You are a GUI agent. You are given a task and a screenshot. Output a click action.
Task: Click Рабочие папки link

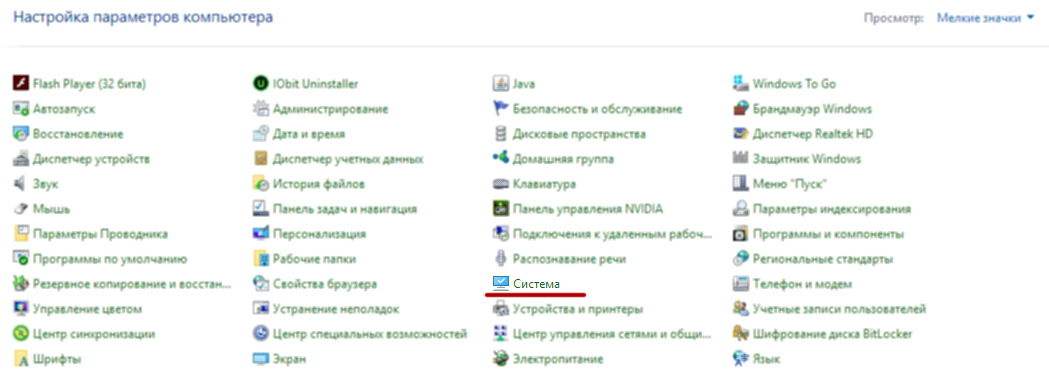[x=314, y=259]
